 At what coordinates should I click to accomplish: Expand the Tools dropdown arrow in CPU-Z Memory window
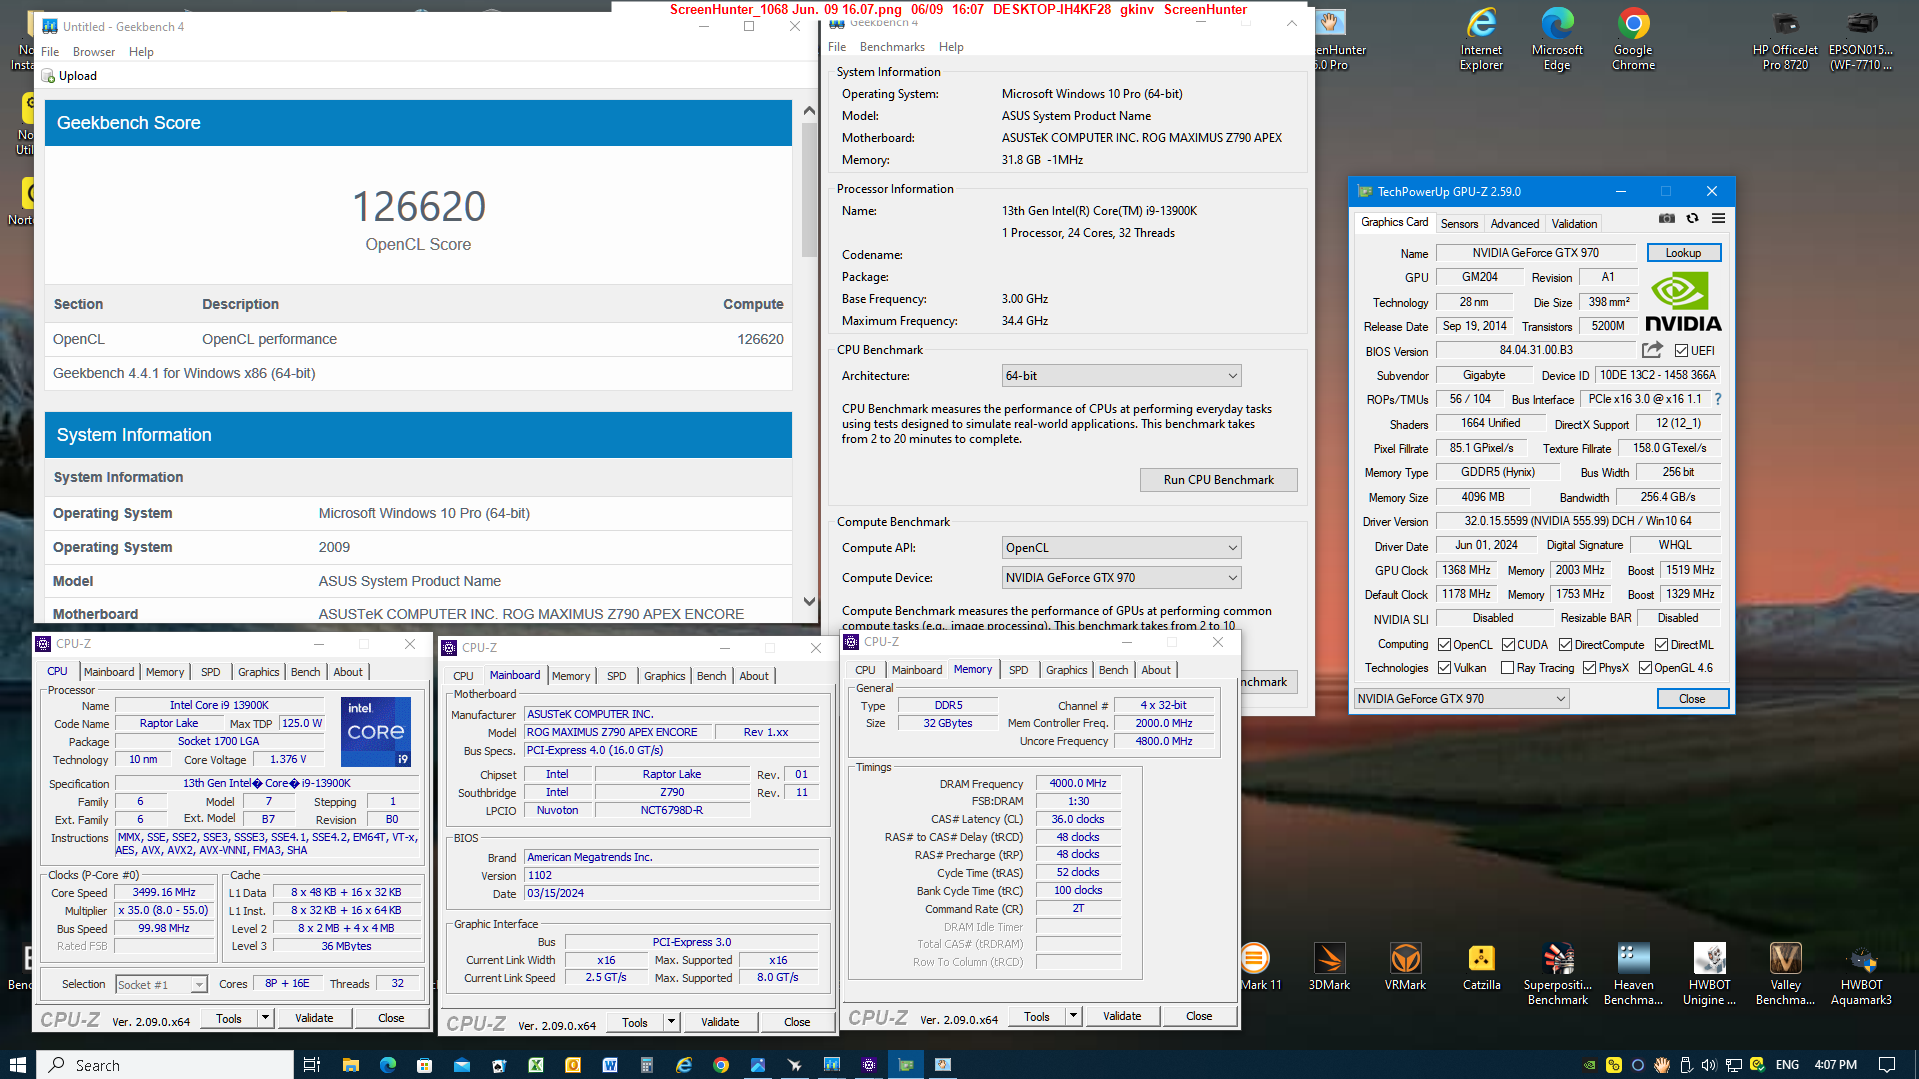[x=1073, y=1016]
